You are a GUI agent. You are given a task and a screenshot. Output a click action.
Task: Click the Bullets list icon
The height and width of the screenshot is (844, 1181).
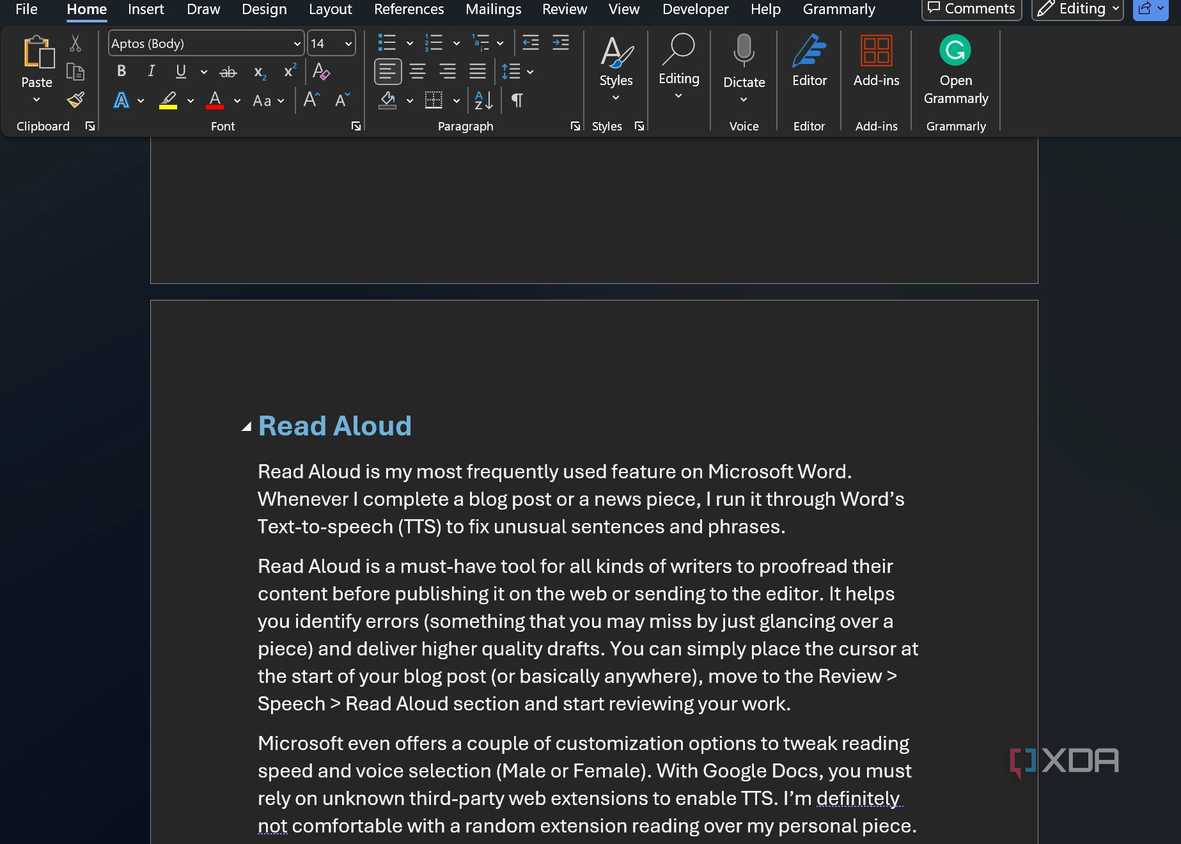[x=386, y=43]
